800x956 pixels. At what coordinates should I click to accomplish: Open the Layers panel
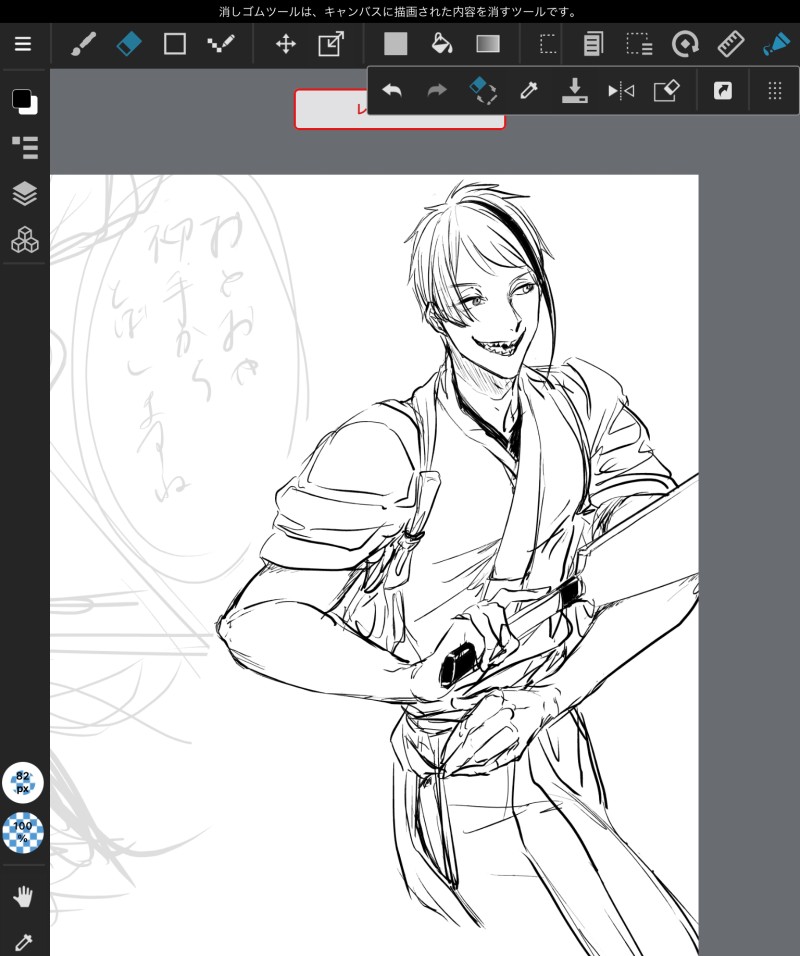(25, 193)
